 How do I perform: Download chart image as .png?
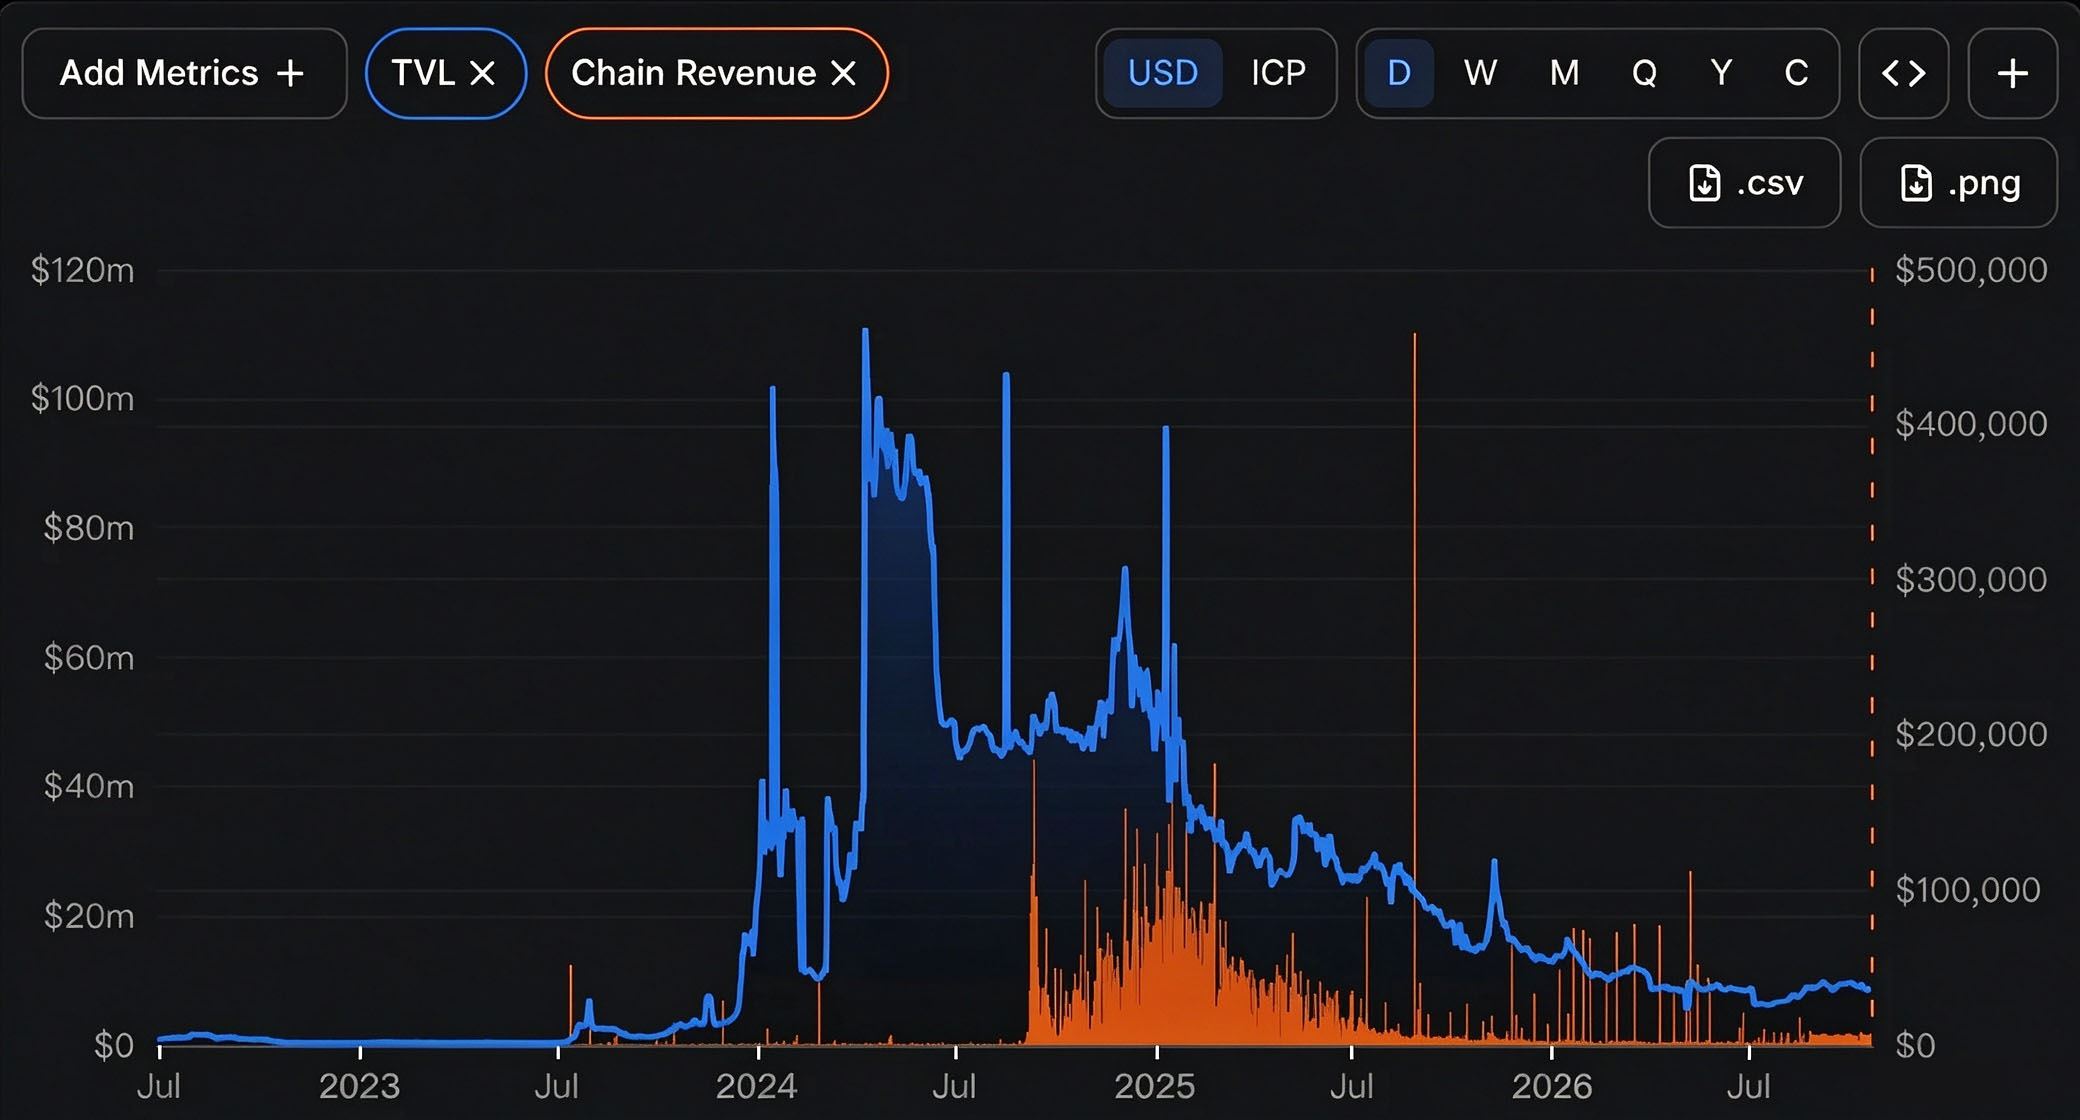click(1958, 183)
